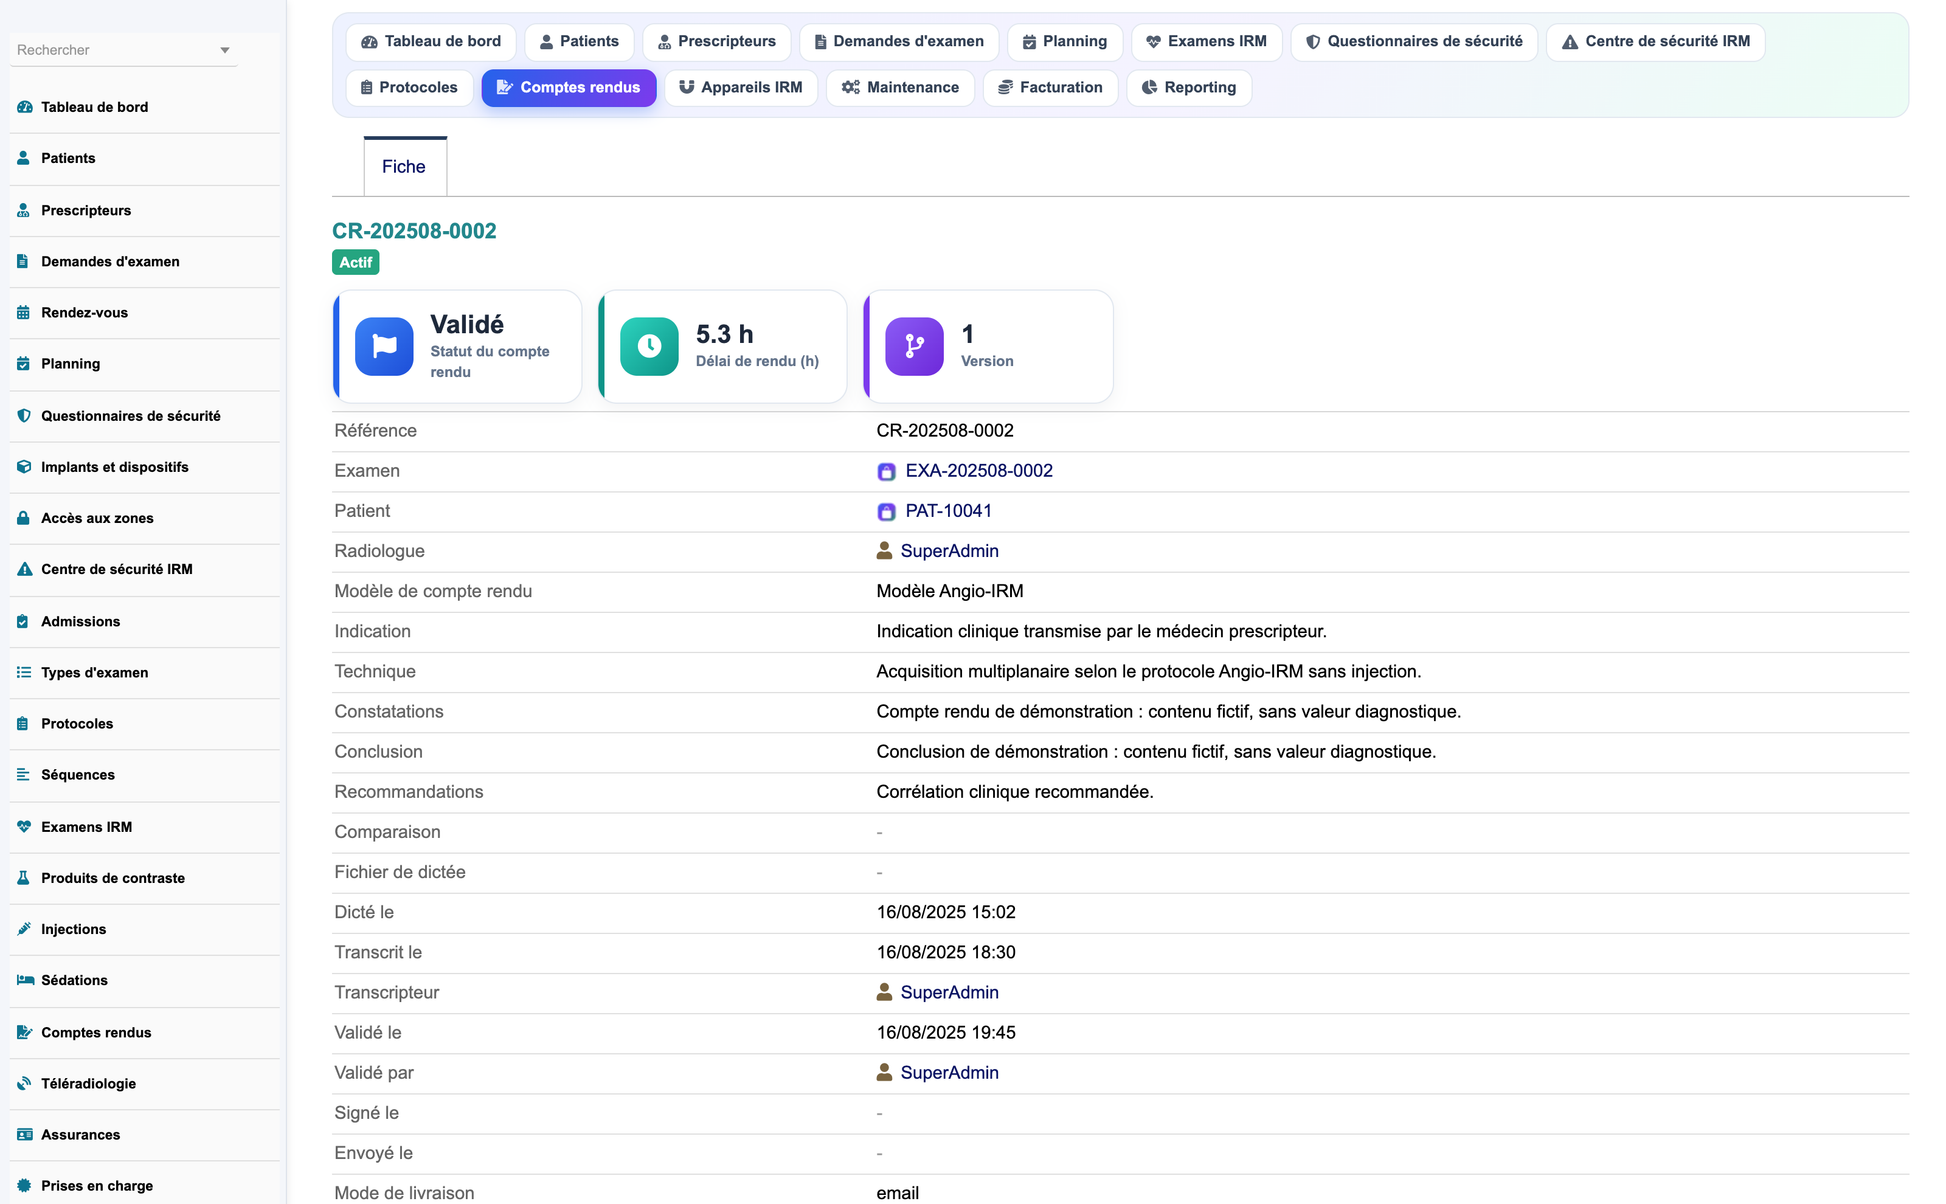Click the Implants et dispositifs cube icon
Viewport: 1946px width, 1204px height.
[24, 467]
